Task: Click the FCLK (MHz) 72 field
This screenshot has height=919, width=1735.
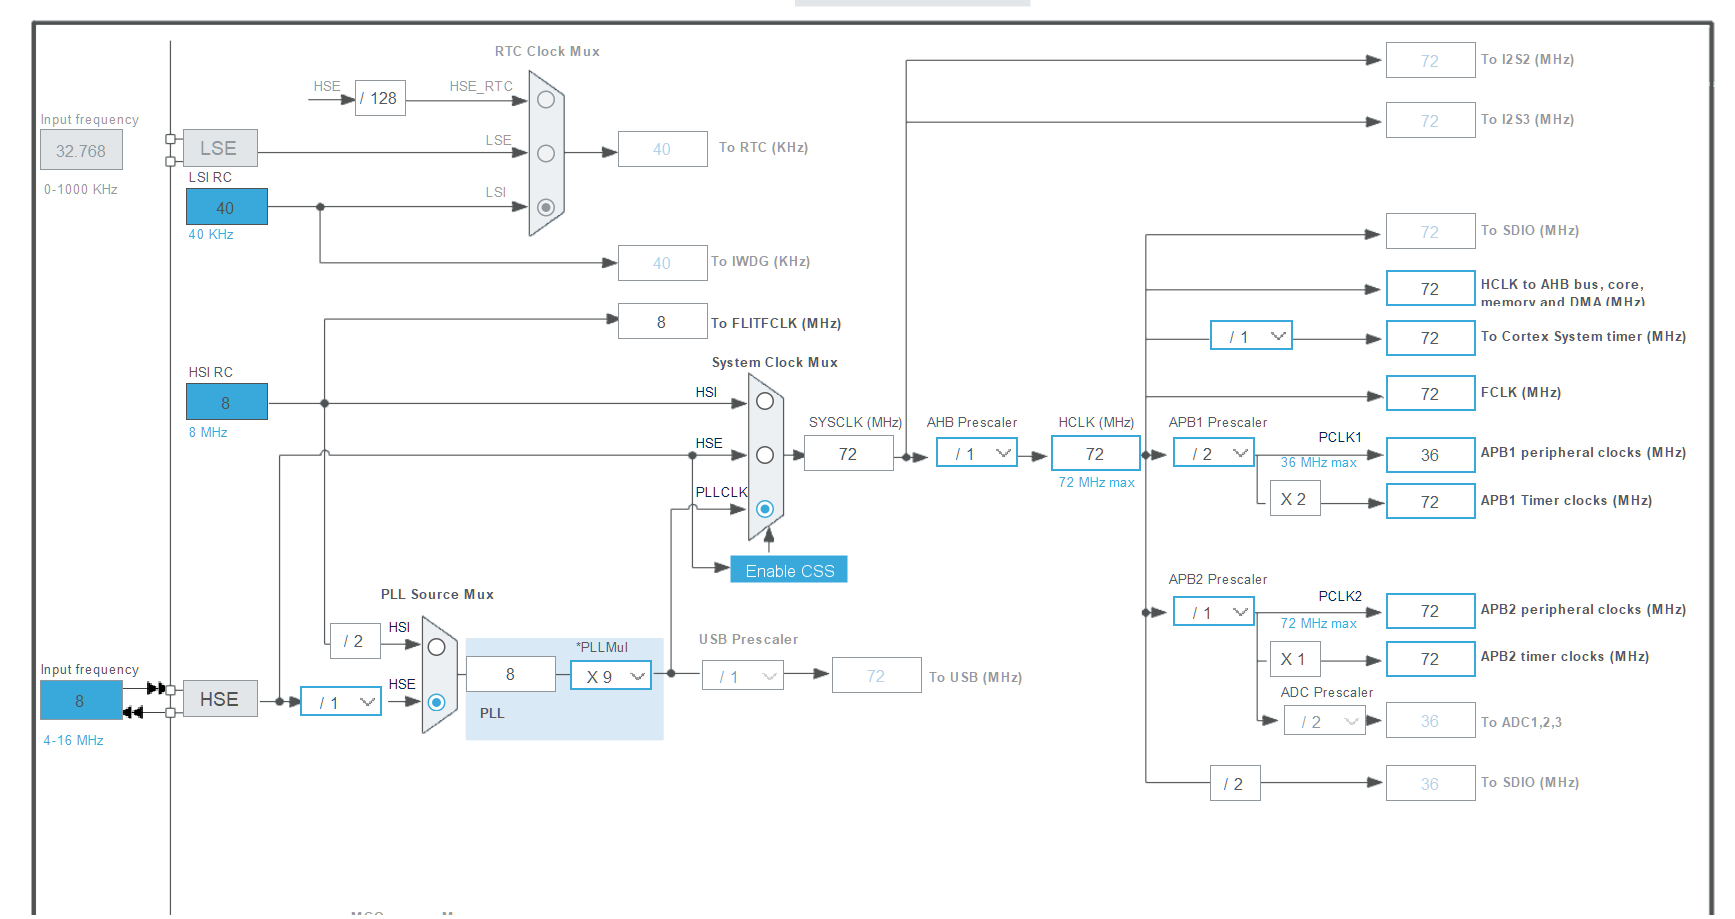Action: coord(1431,393)
